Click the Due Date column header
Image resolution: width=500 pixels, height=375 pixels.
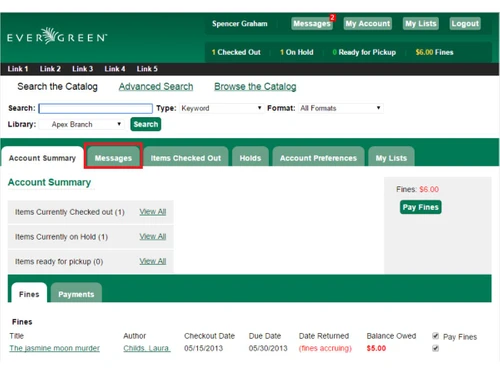[265, 336]
